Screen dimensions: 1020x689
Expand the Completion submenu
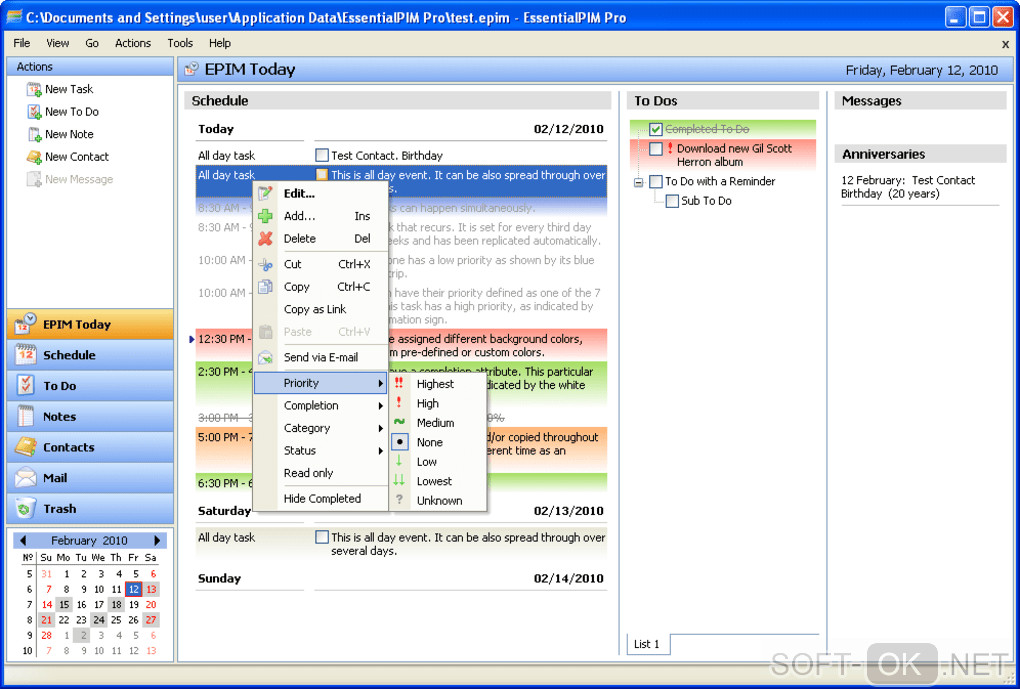pyautogui.click(x=381, y=406)
